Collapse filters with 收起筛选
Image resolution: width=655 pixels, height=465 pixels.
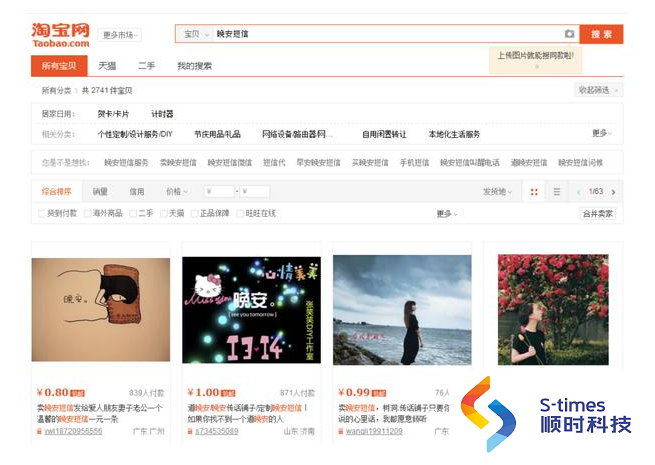tap(597, 90)
